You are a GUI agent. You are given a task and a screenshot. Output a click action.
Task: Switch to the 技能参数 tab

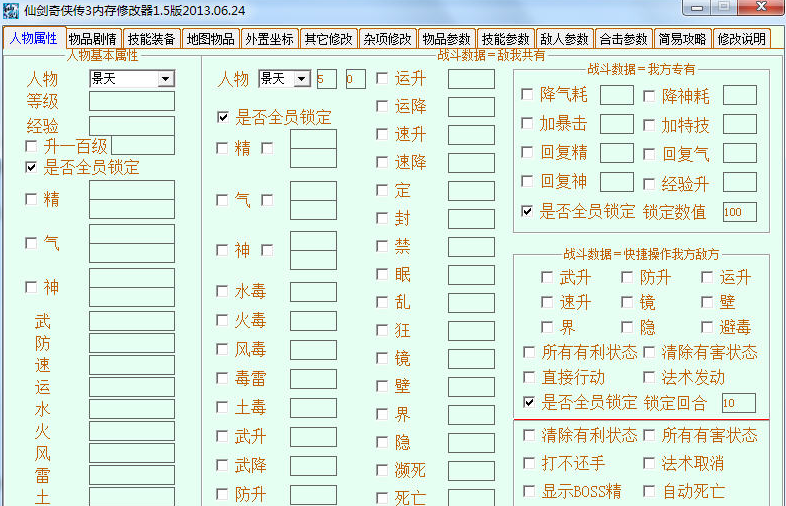click(x=505, y=39)
